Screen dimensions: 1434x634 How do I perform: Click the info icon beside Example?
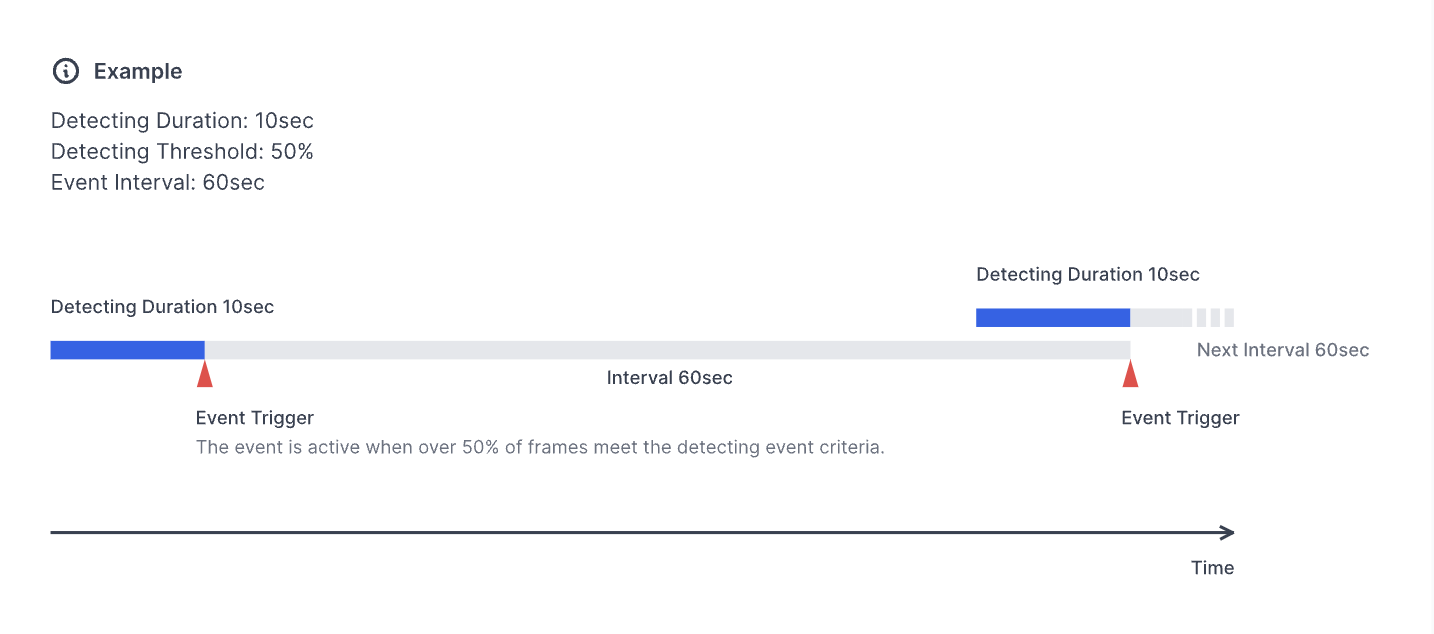[65, 71]
